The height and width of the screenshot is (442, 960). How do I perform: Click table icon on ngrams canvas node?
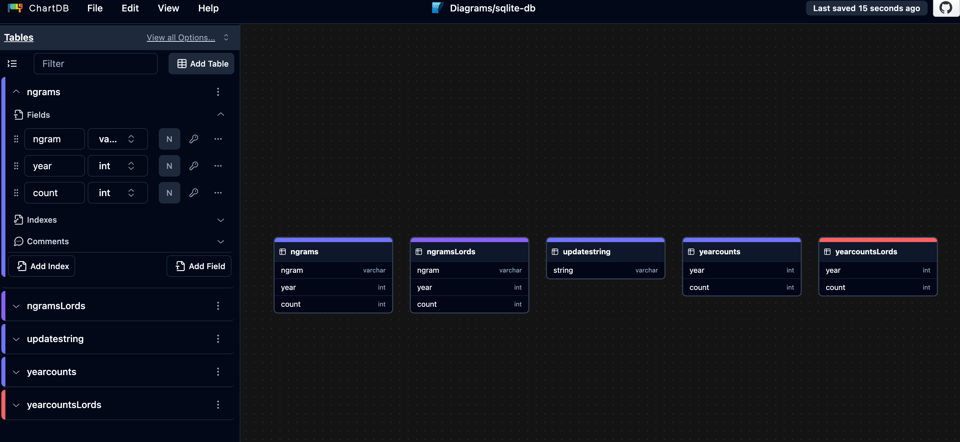(283, 252)
